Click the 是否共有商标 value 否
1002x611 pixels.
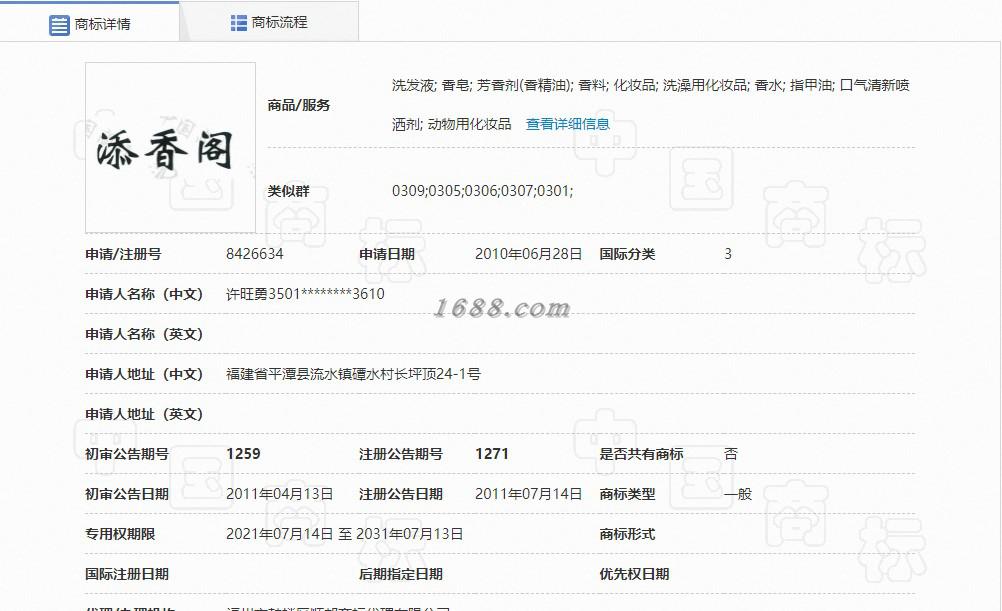point(731,454)
